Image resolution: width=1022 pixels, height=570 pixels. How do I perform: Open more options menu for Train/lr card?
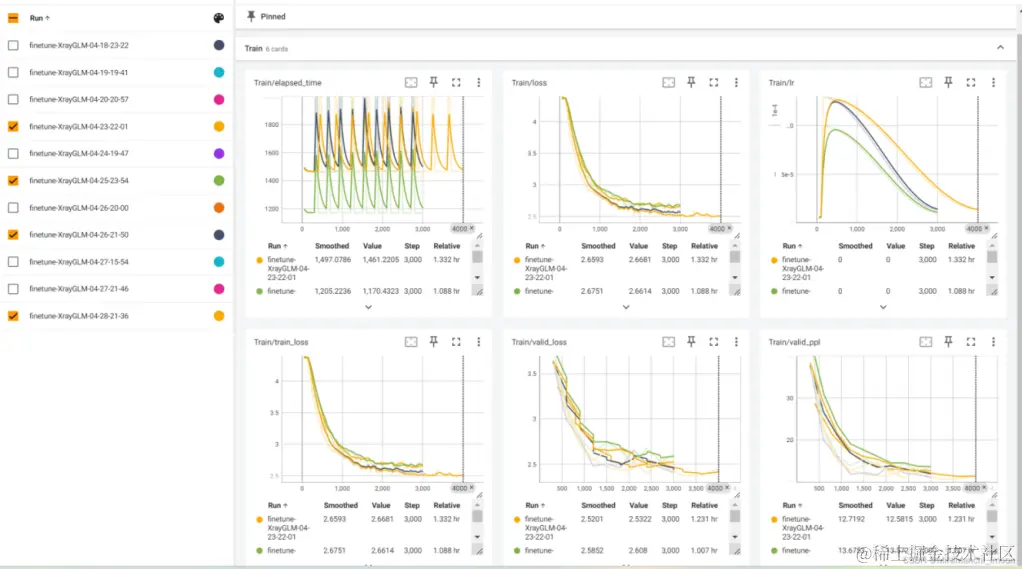click(993, 82)
